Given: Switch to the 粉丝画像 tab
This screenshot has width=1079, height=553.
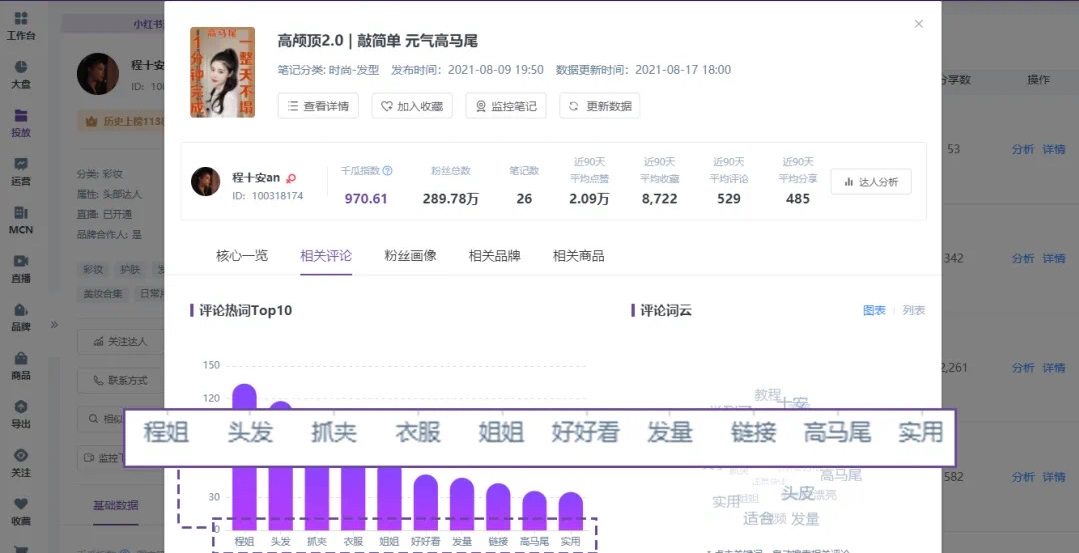Looking at the screenshot, I should click(411, 256).
